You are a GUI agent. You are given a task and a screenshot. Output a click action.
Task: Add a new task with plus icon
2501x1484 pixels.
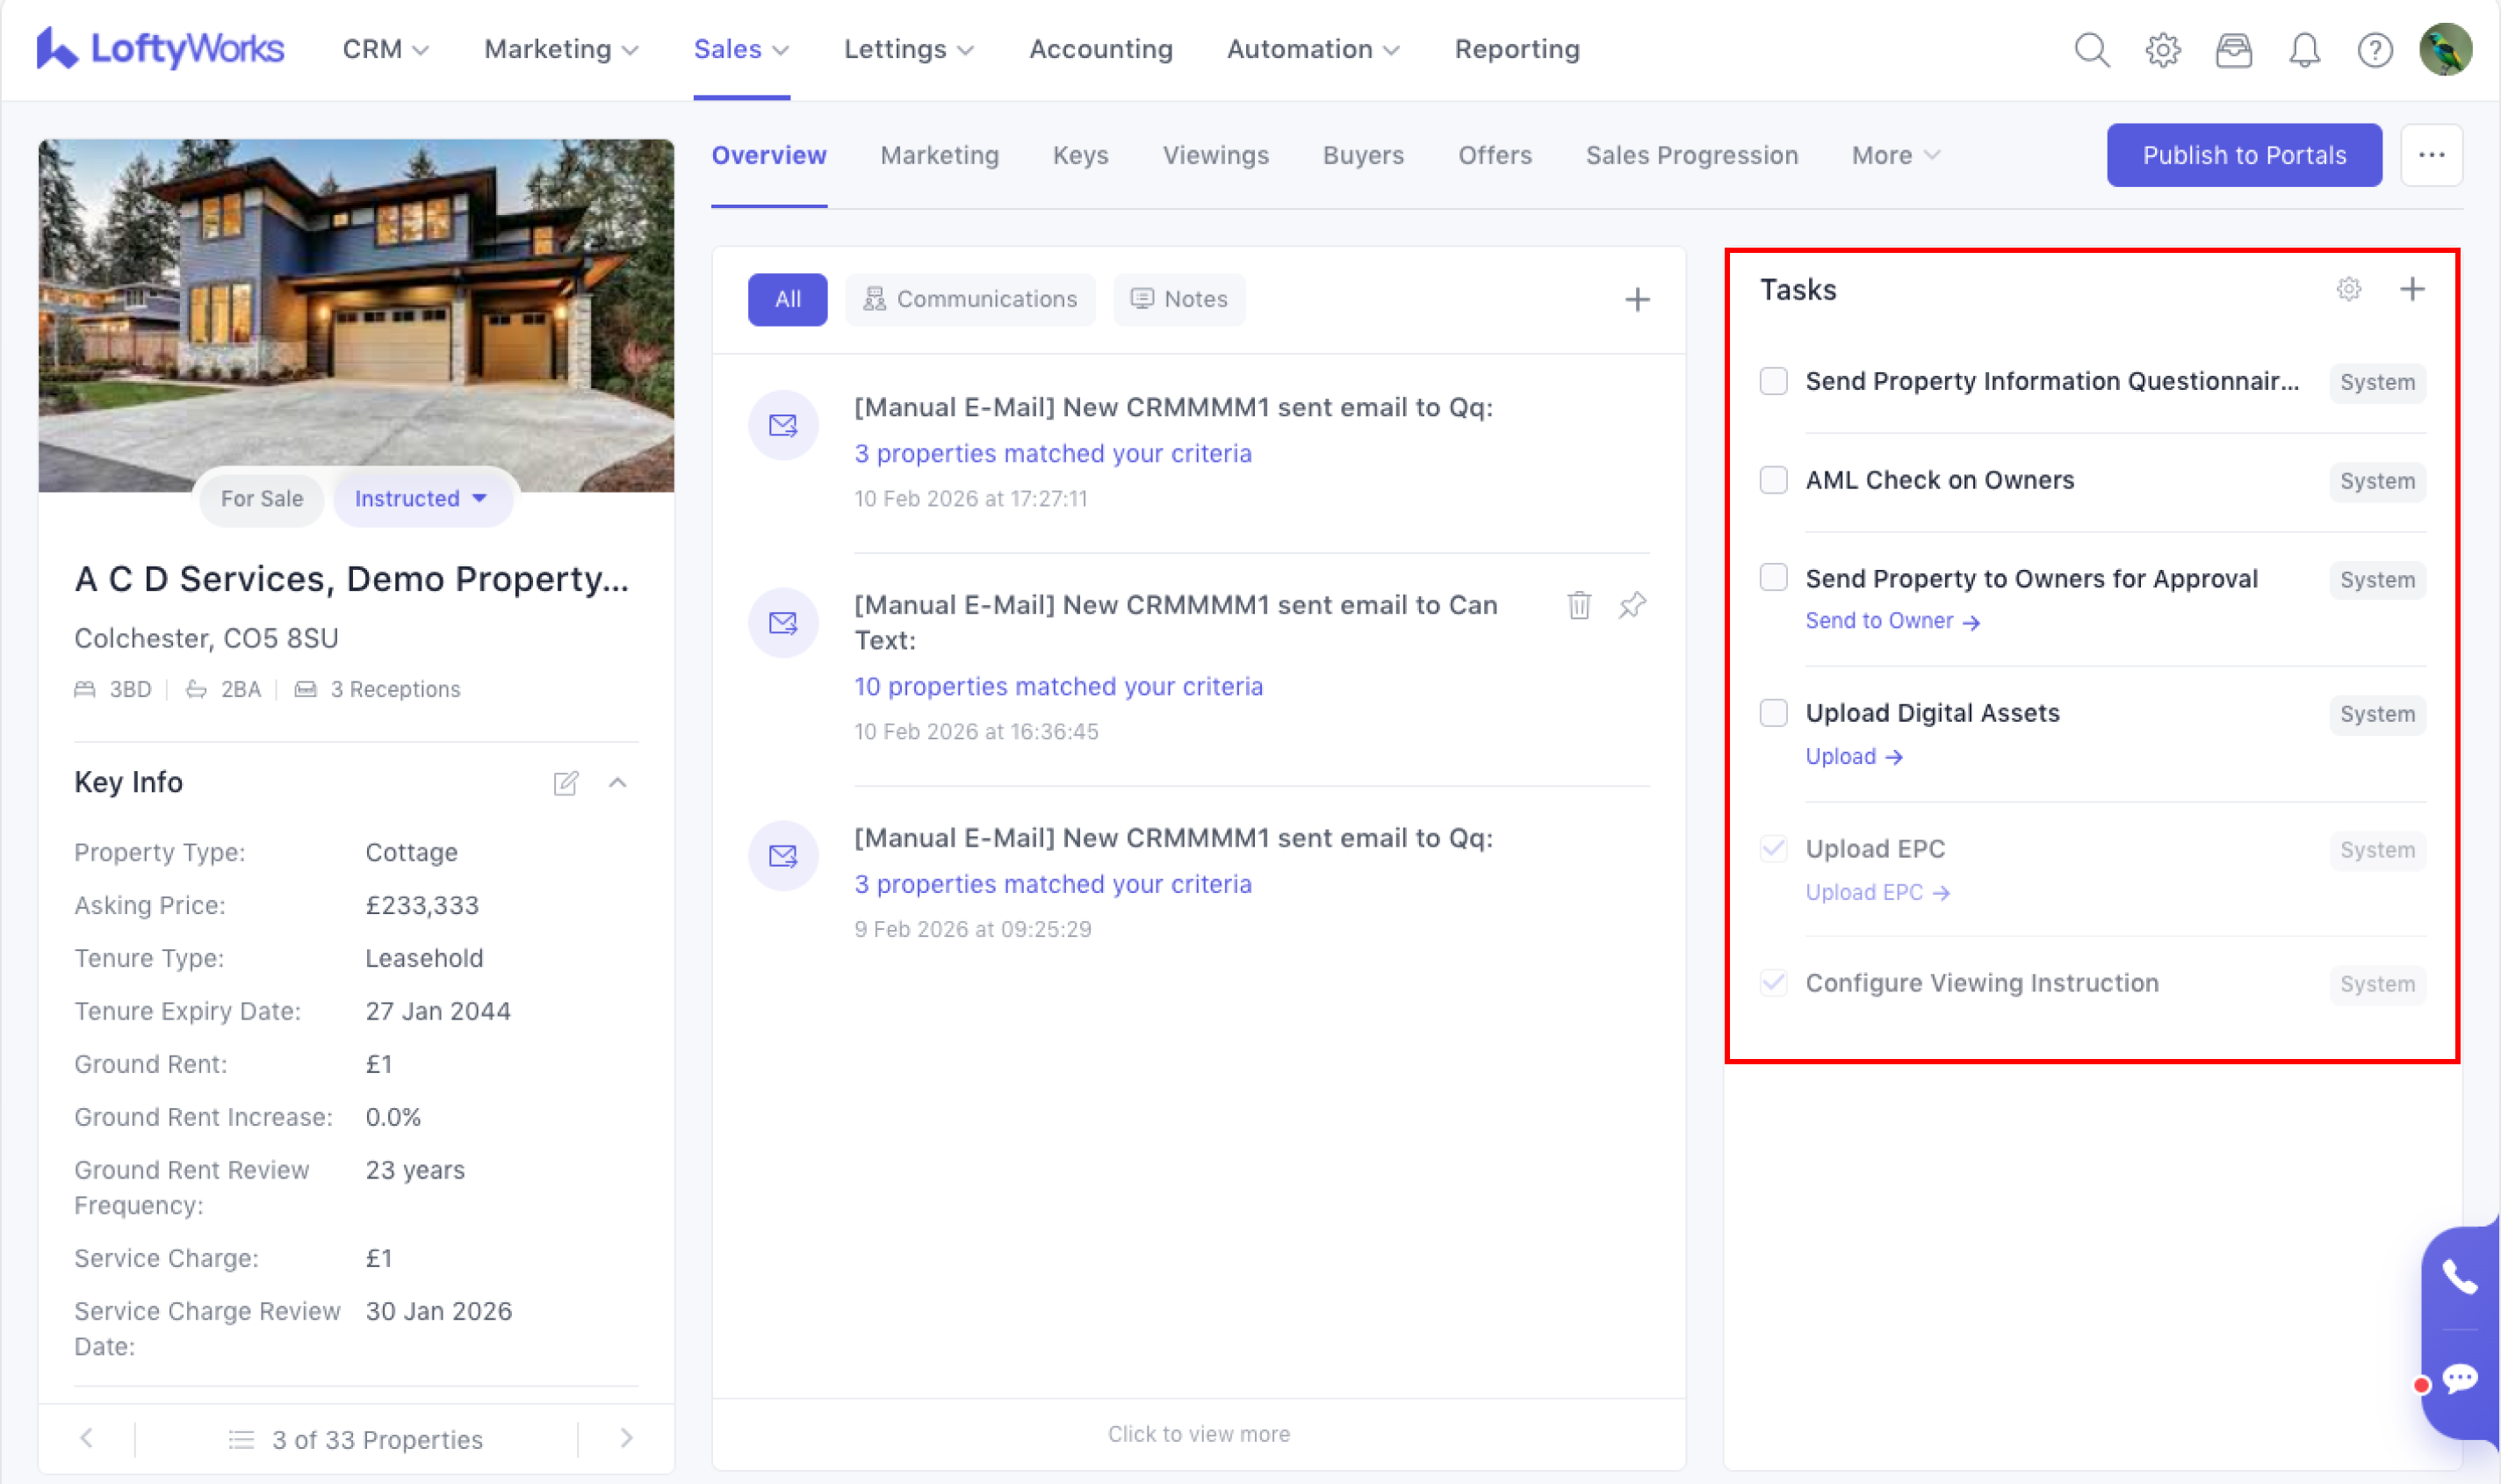pyautogui.click(x=2411, y=289)
